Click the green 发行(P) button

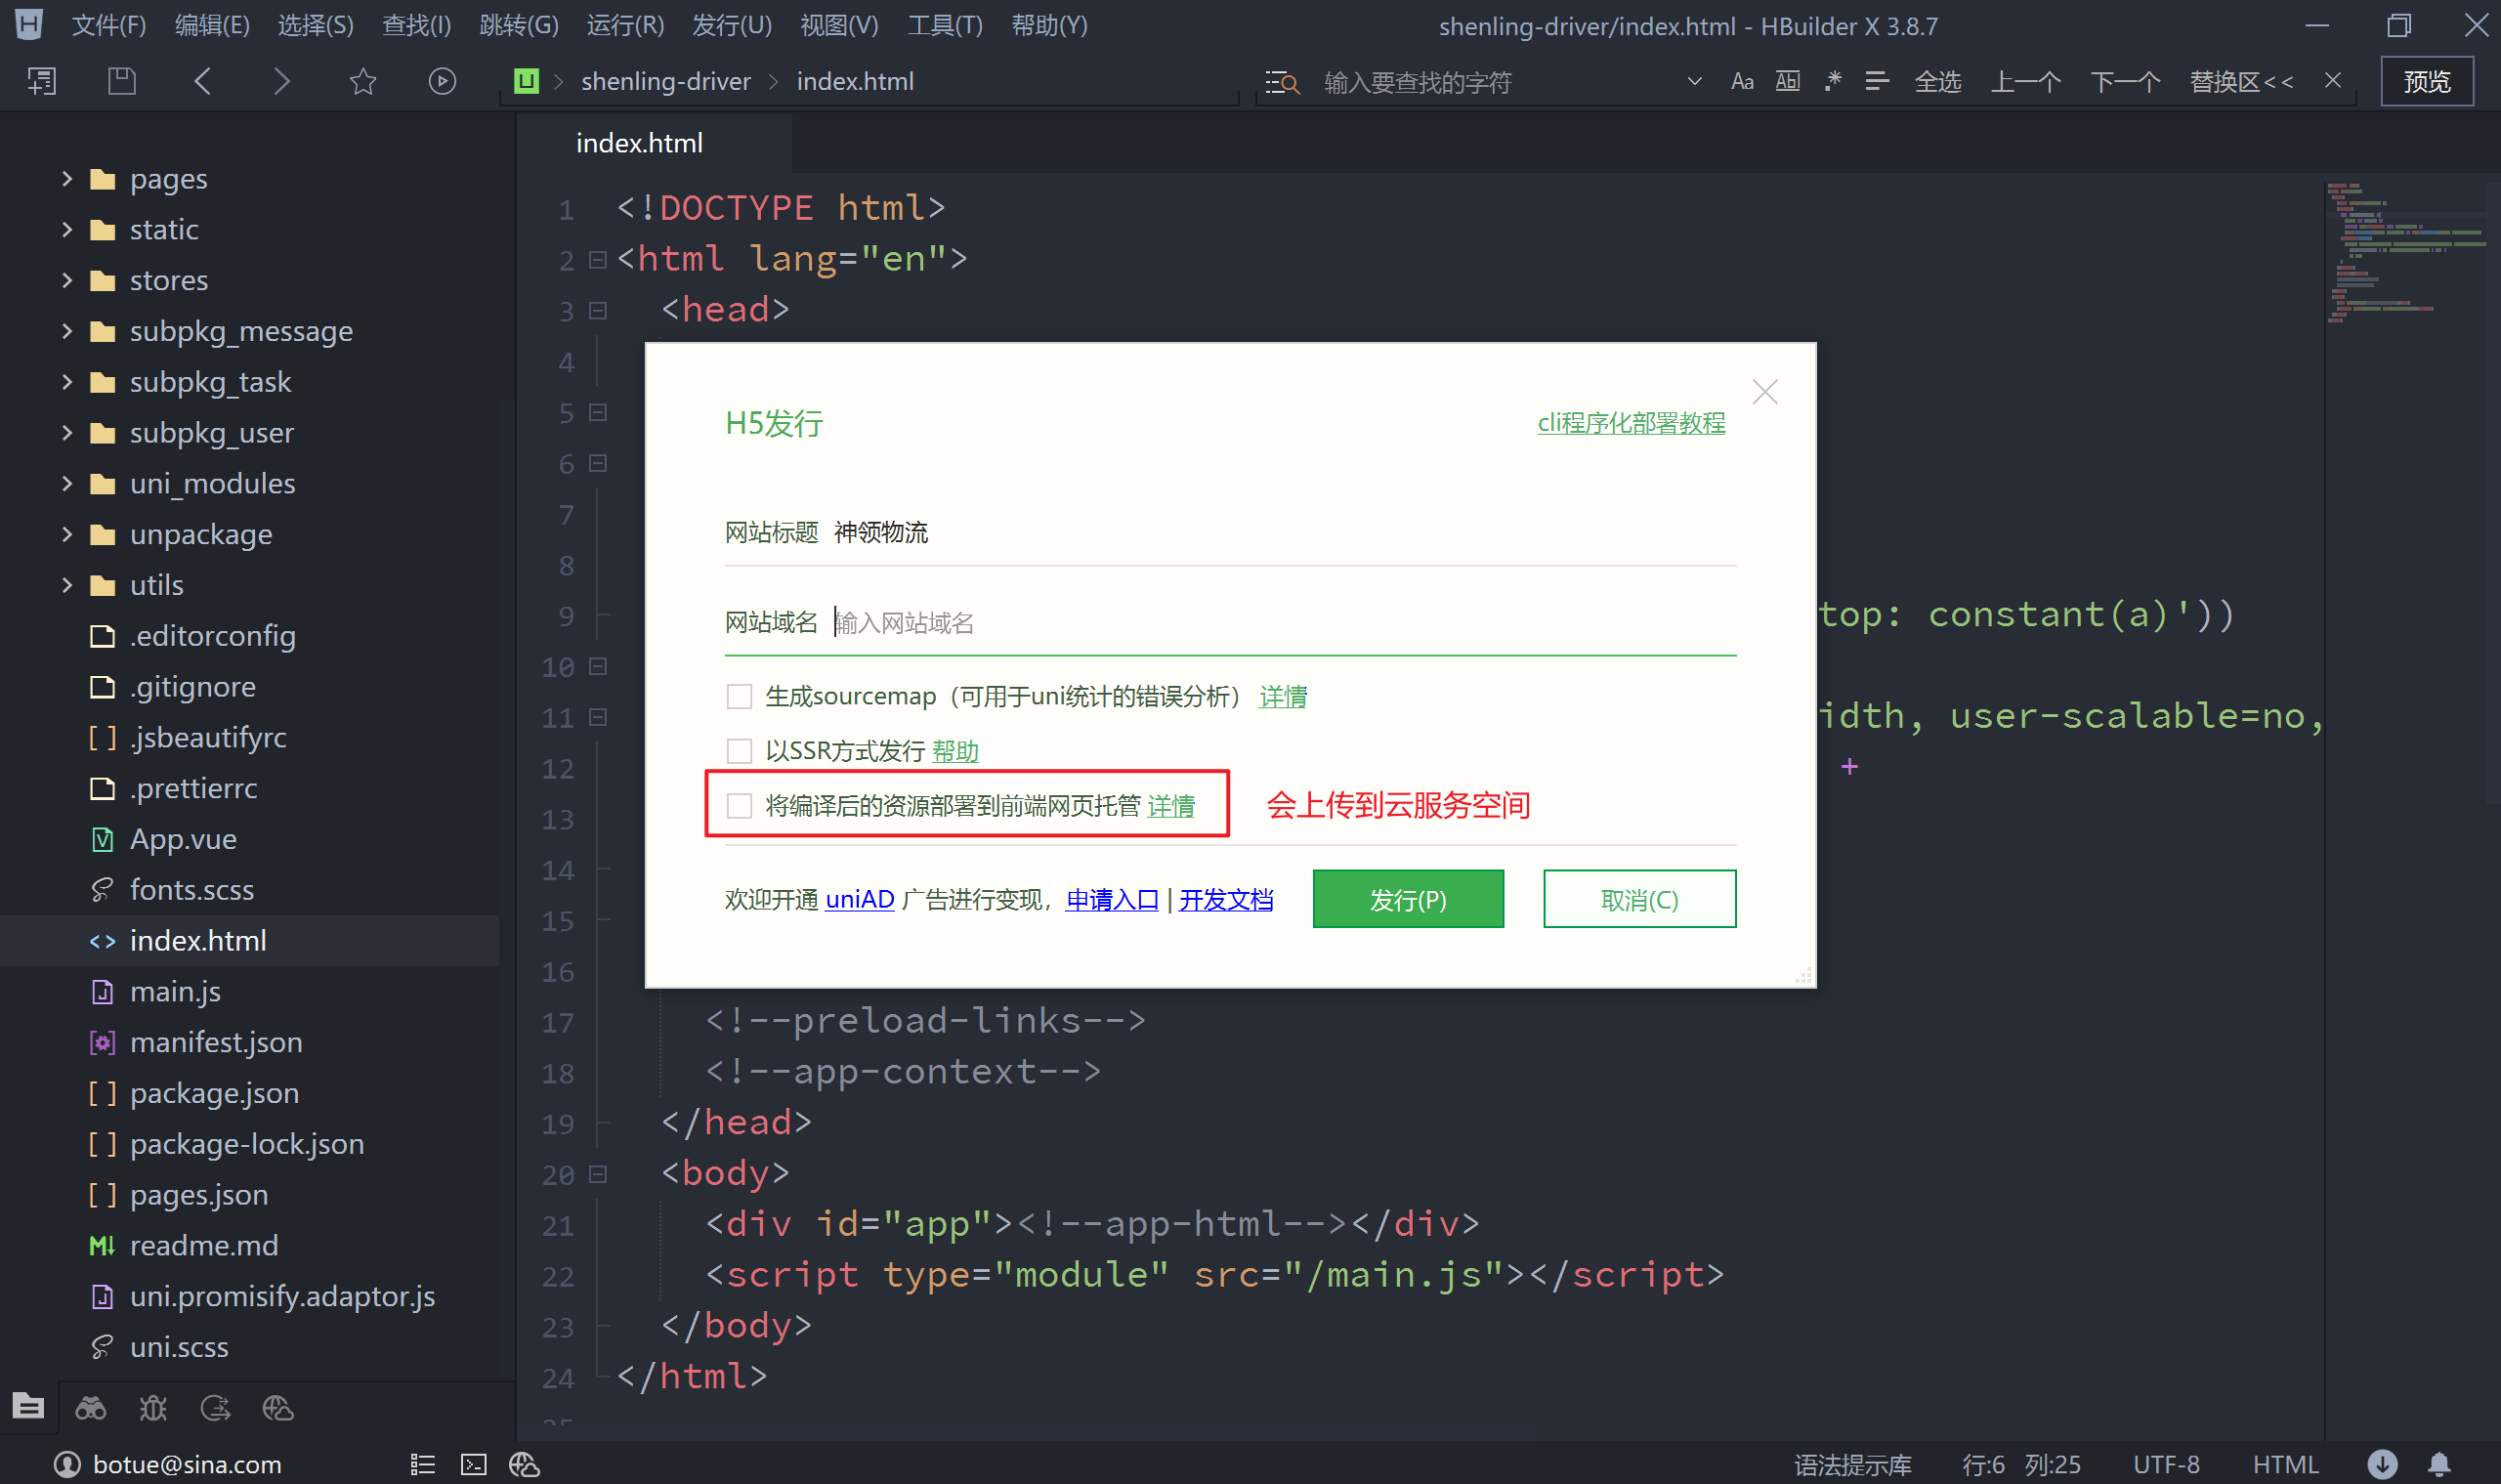(1407, 899)
